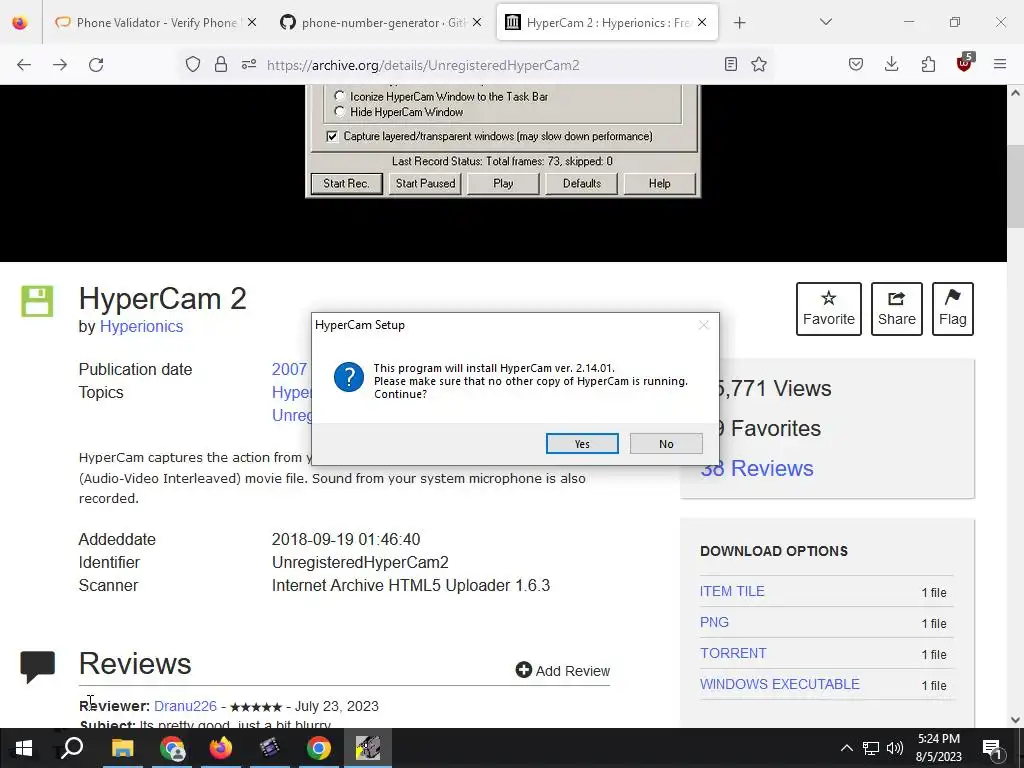Screen dimensions: 1024x768
Task: Select Iconize HyperCam Window radio button
Action: point(340,96)
